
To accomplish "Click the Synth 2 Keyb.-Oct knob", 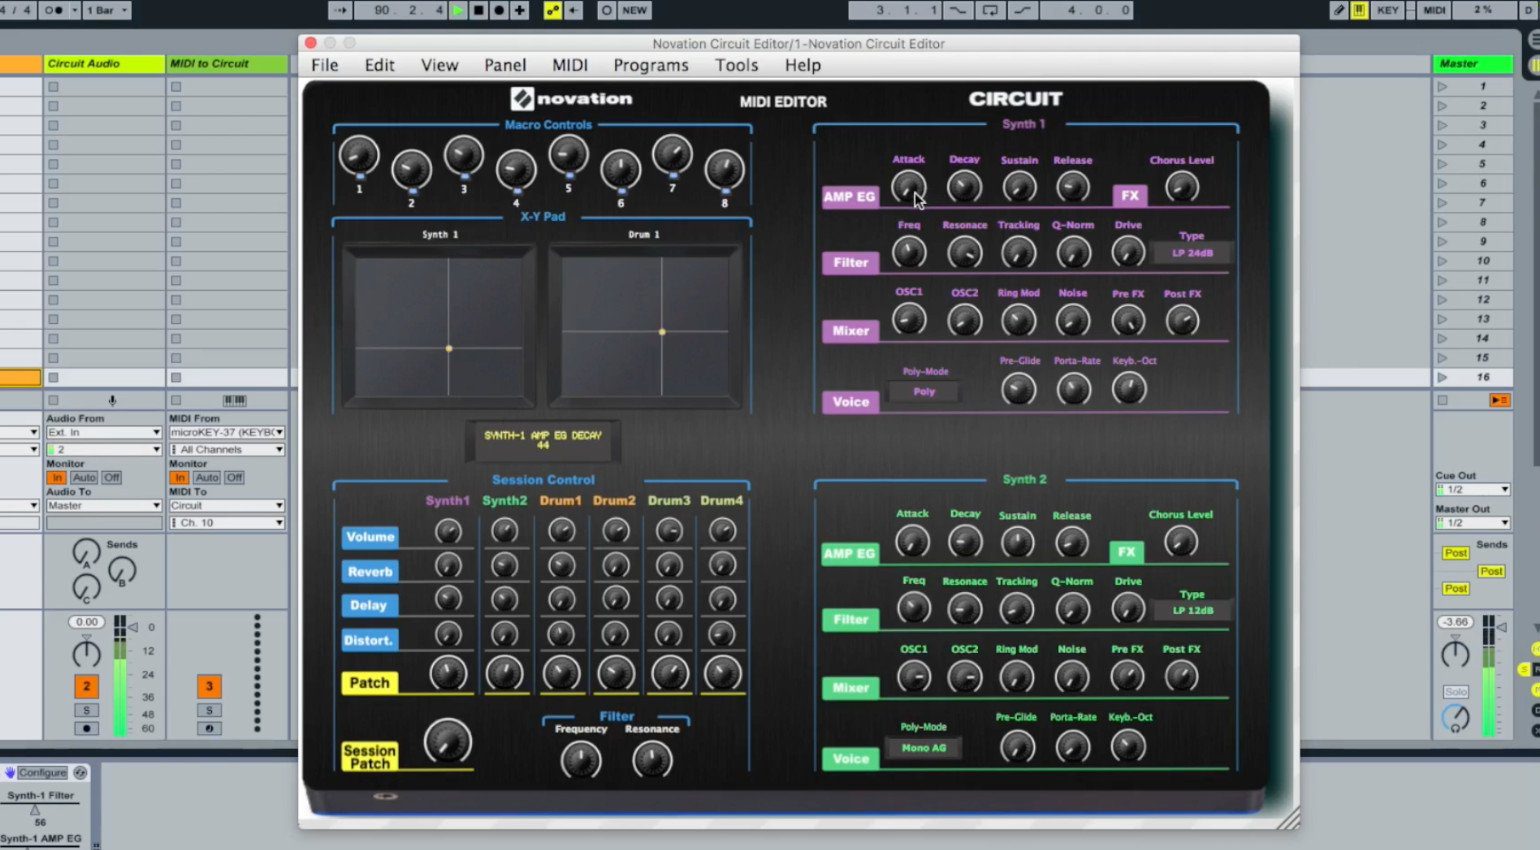I will pos(1128,746).
